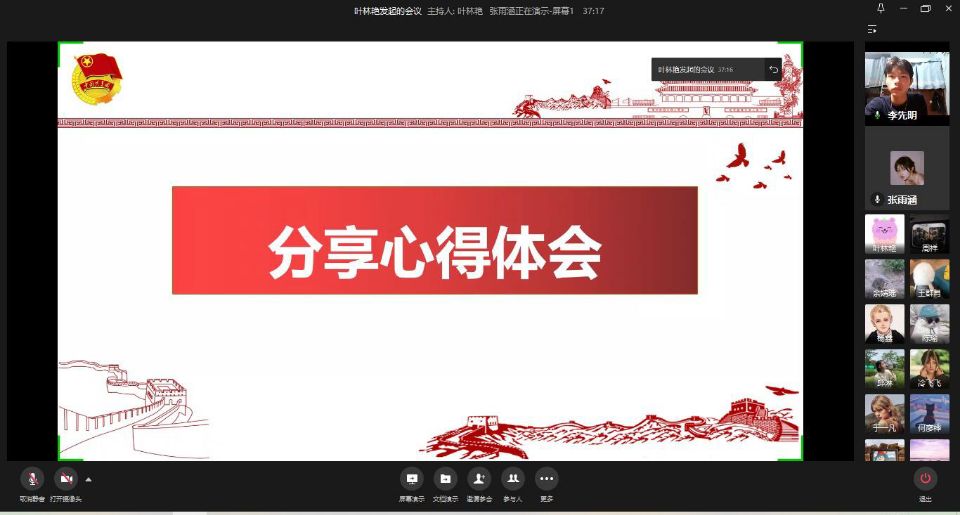The width and height of the screenshot is (960, 515).
Task: Collapse the participant sidebar panel
Action: coord(872,29)
